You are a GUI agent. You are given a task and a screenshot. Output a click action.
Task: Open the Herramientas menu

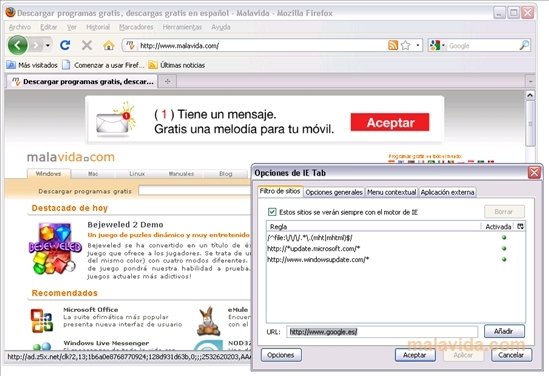click(x=182, y=27)
